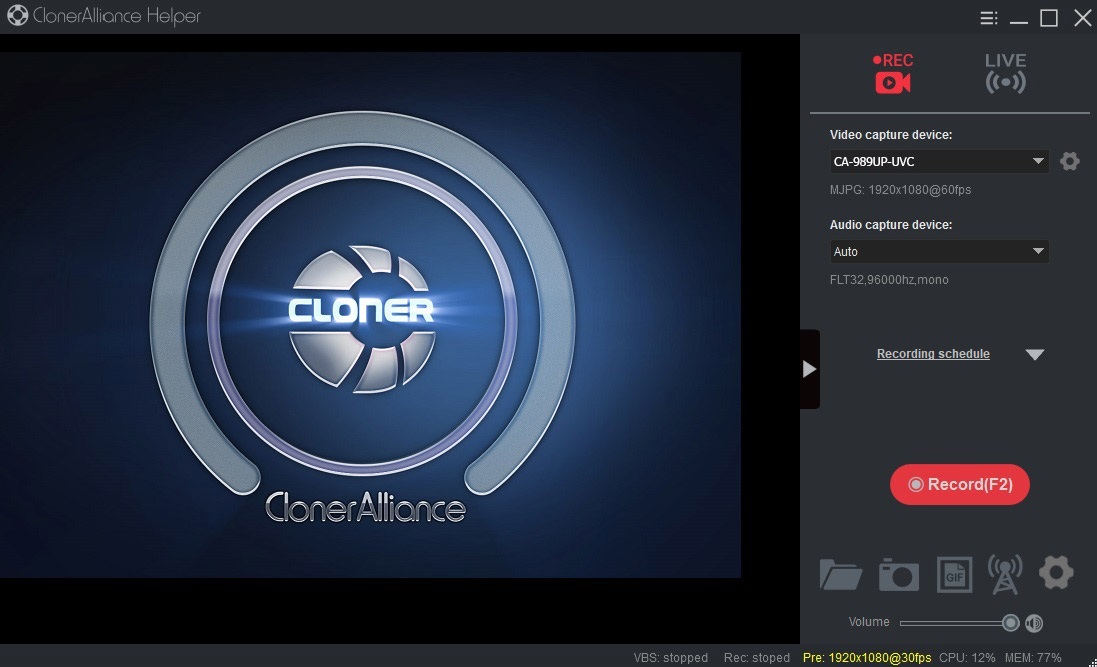The image size is (1097, 667).
Task: Mute audio with the speaker icon
Action: click(1034, 623)
